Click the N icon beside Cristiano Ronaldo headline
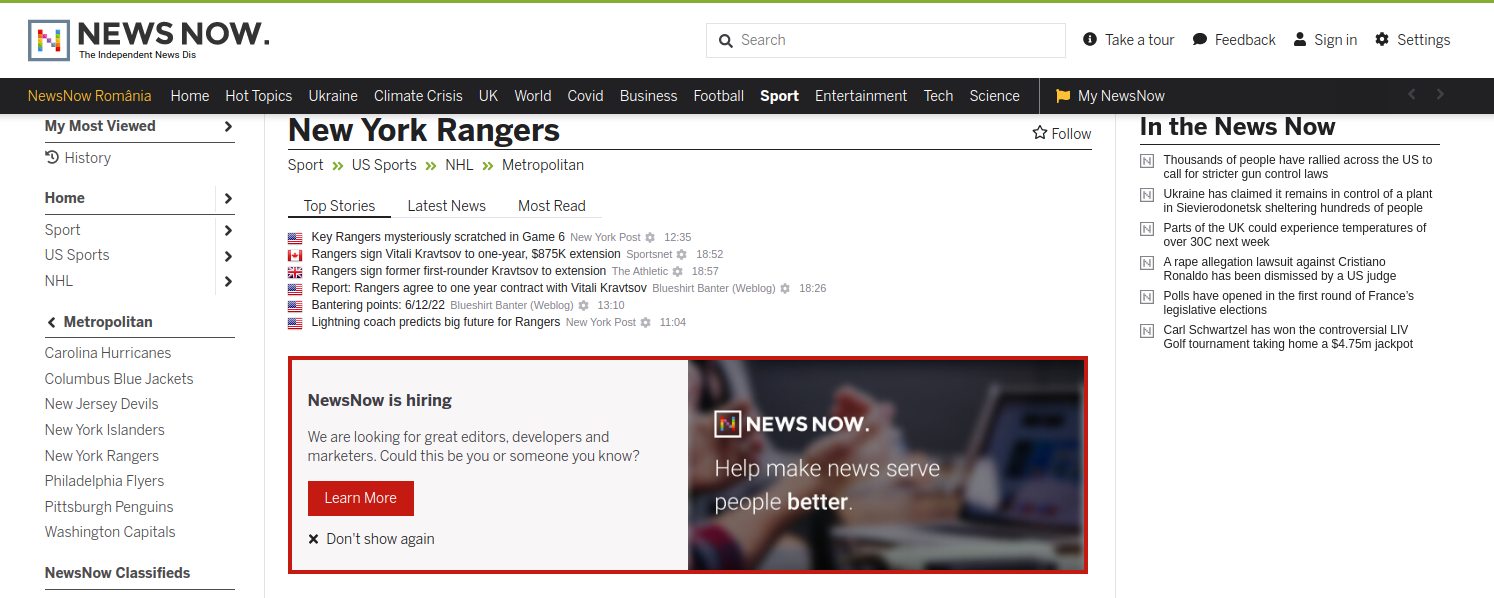The image size is (1494, 598). point(1147,263)
